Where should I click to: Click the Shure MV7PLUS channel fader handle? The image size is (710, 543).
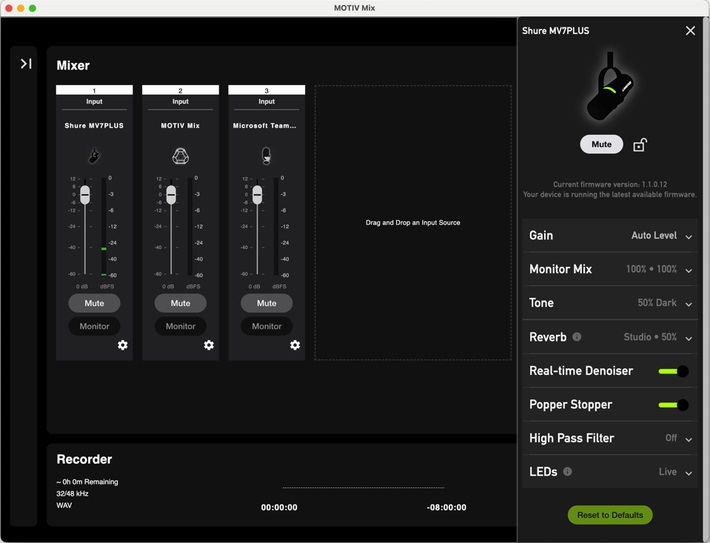pos(85,195)
